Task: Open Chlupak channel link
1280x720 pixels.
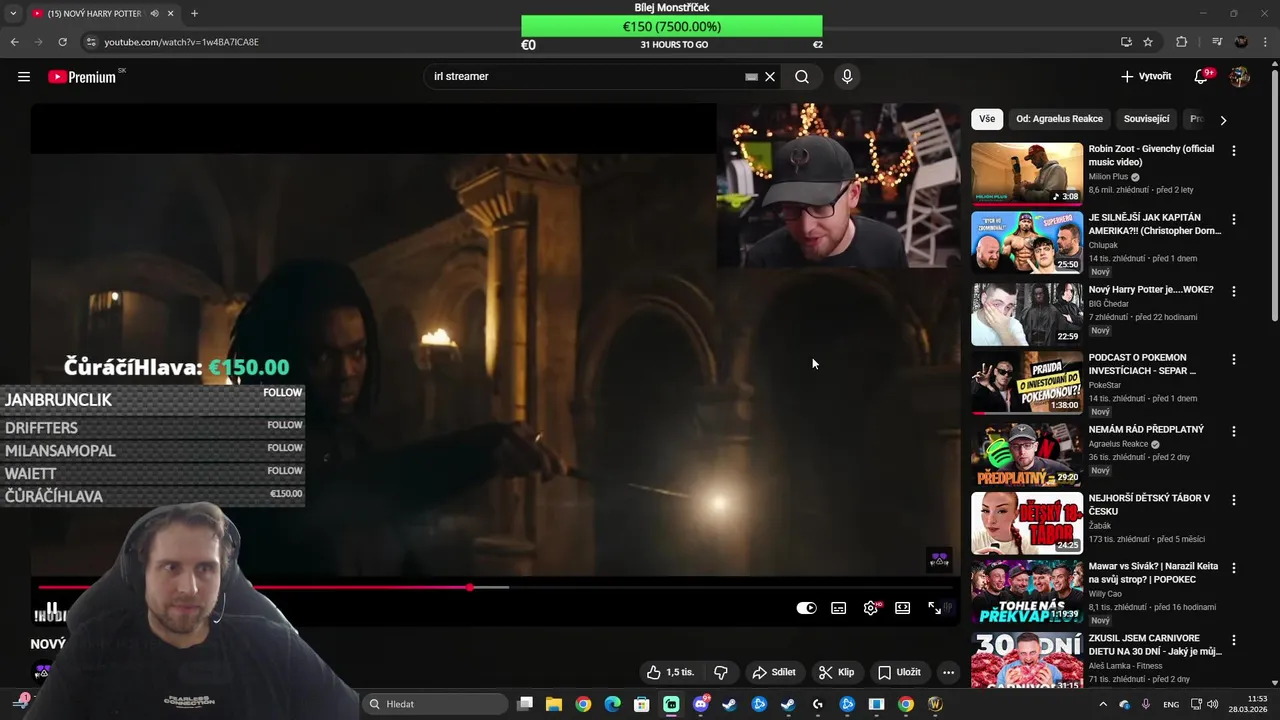Action: click(1104, 245)
